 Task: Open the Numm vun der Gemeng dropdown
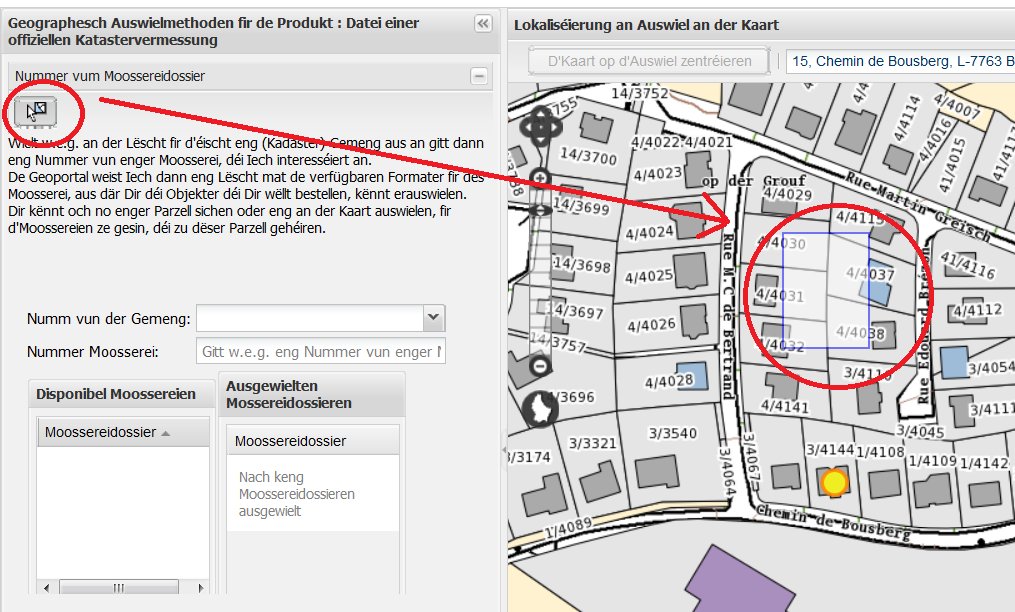click(434, 317)
